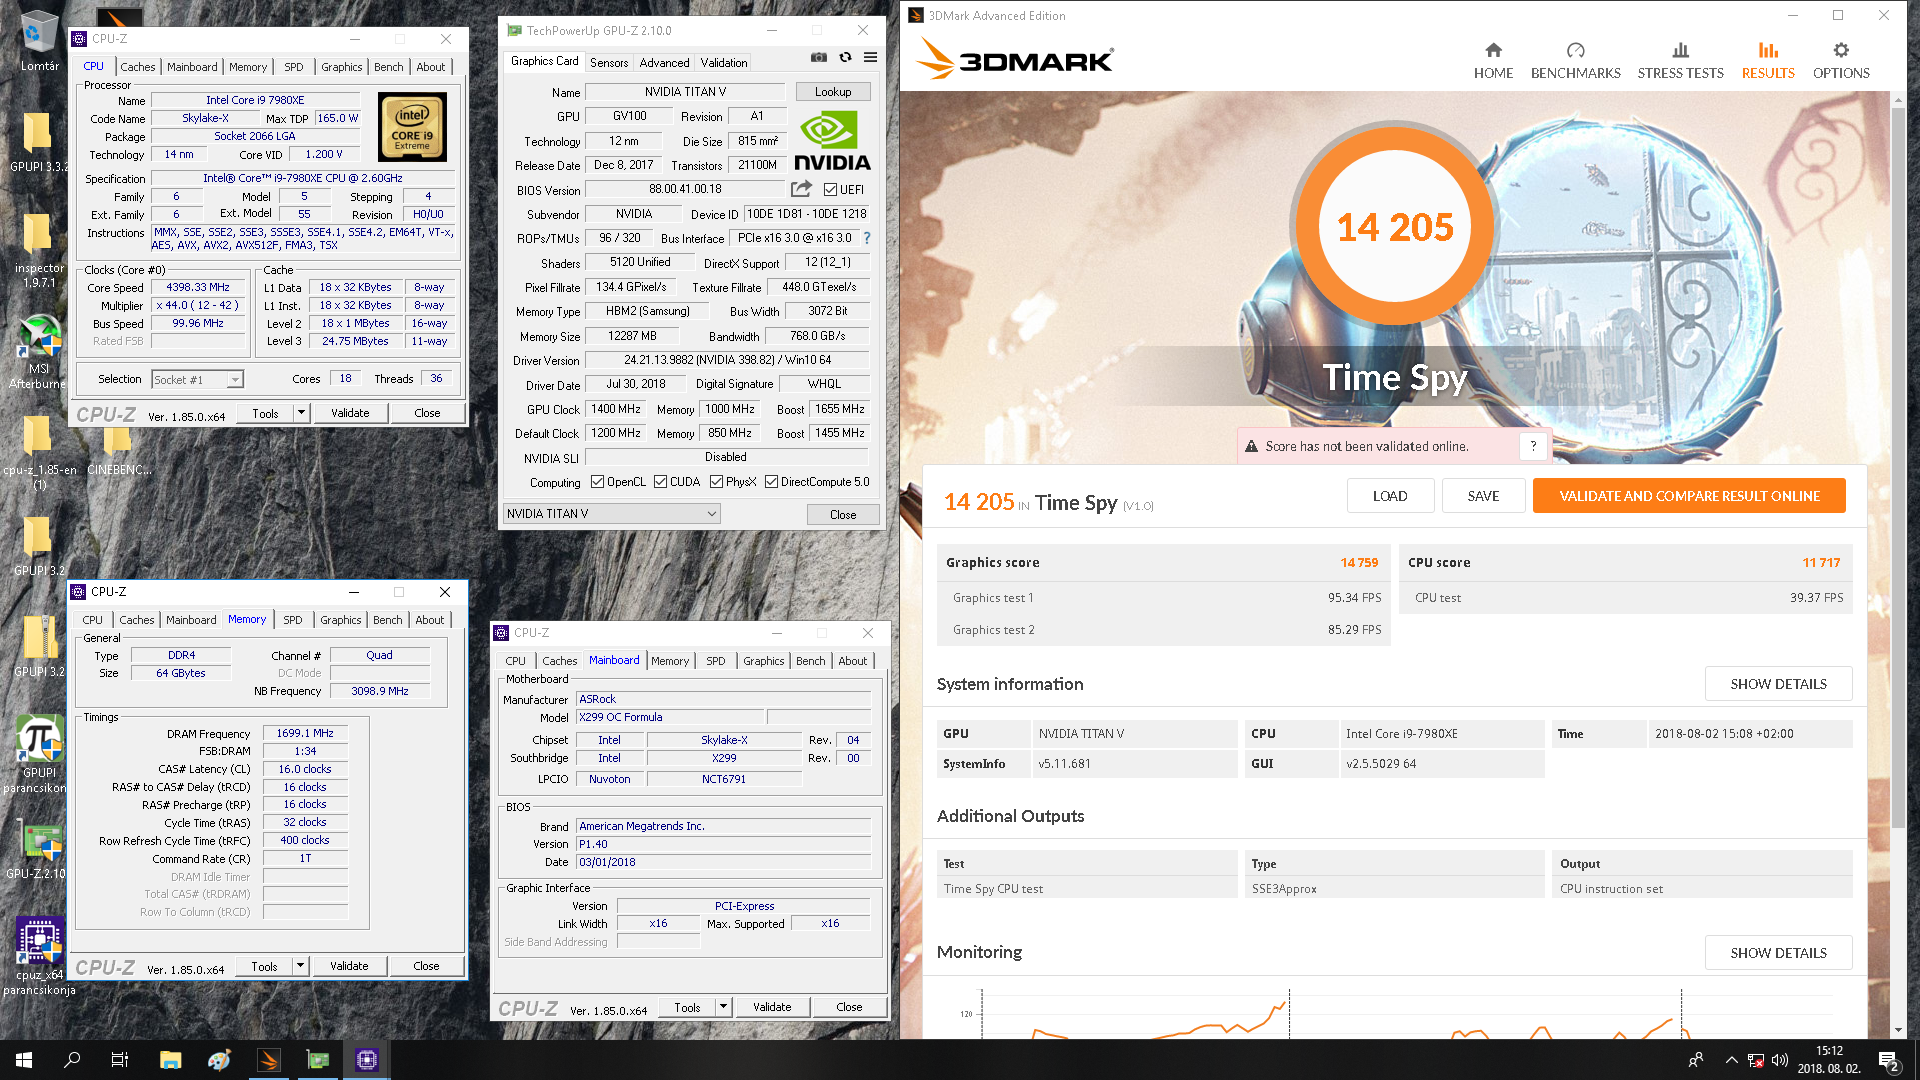
Task: Click scrollbar down arrow in 3DMark
Action: tap(1898, 1030)
